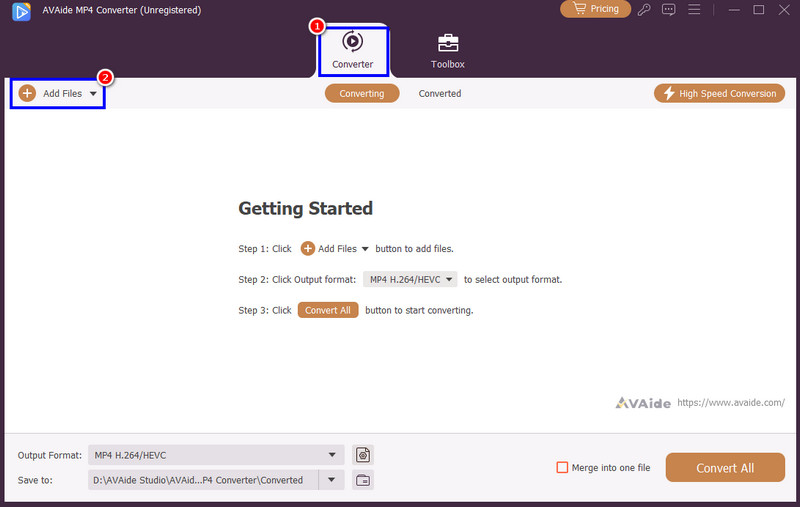Click the register key icon
This screenshot has width=800, height=507.
[x=644, y=10]
